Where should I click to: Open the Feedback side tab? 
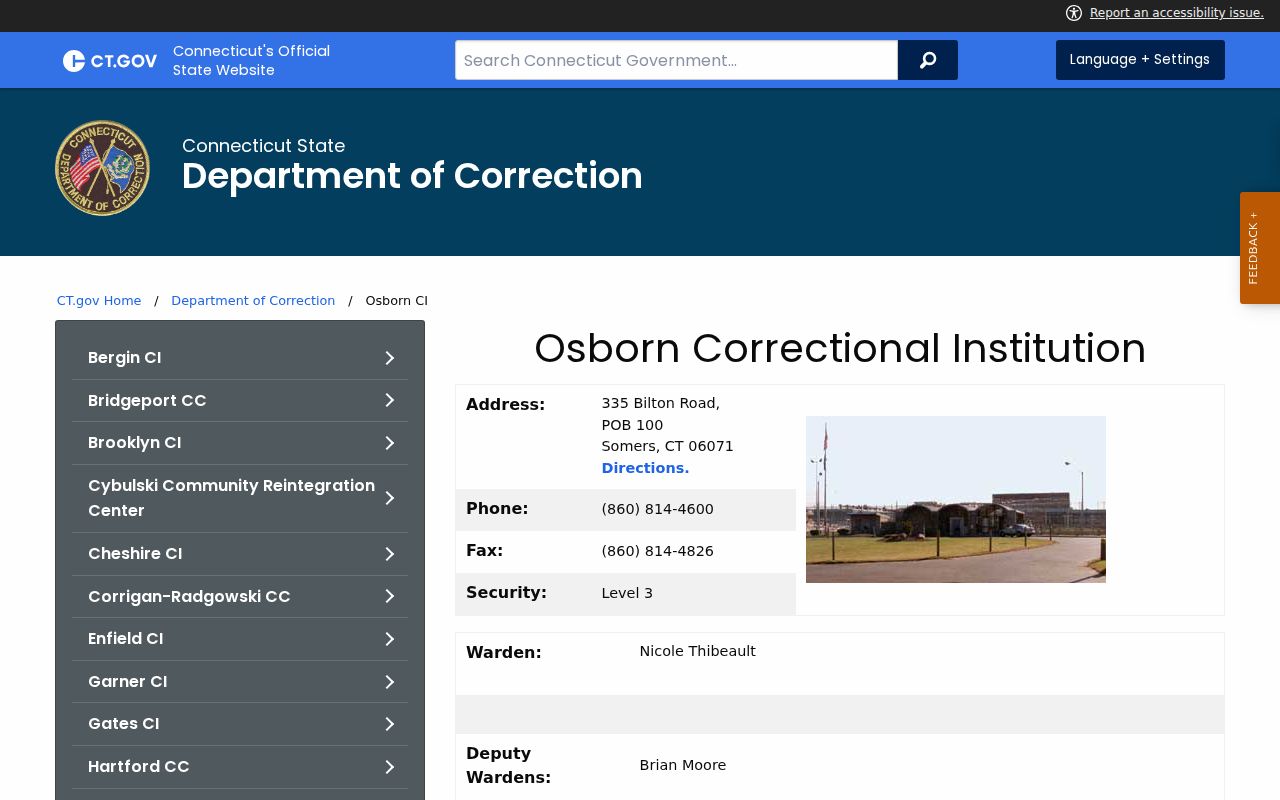1260,248
